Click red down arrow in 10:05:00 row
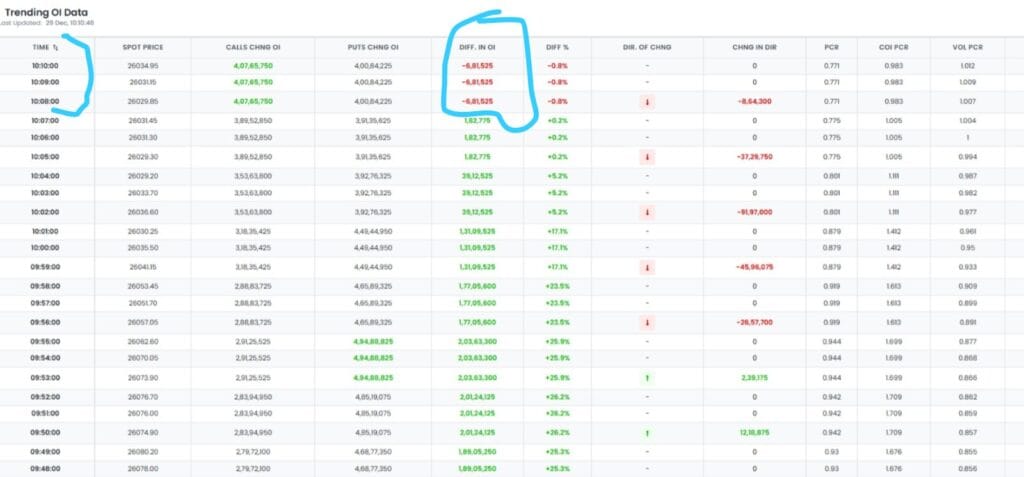 [647, 157]
